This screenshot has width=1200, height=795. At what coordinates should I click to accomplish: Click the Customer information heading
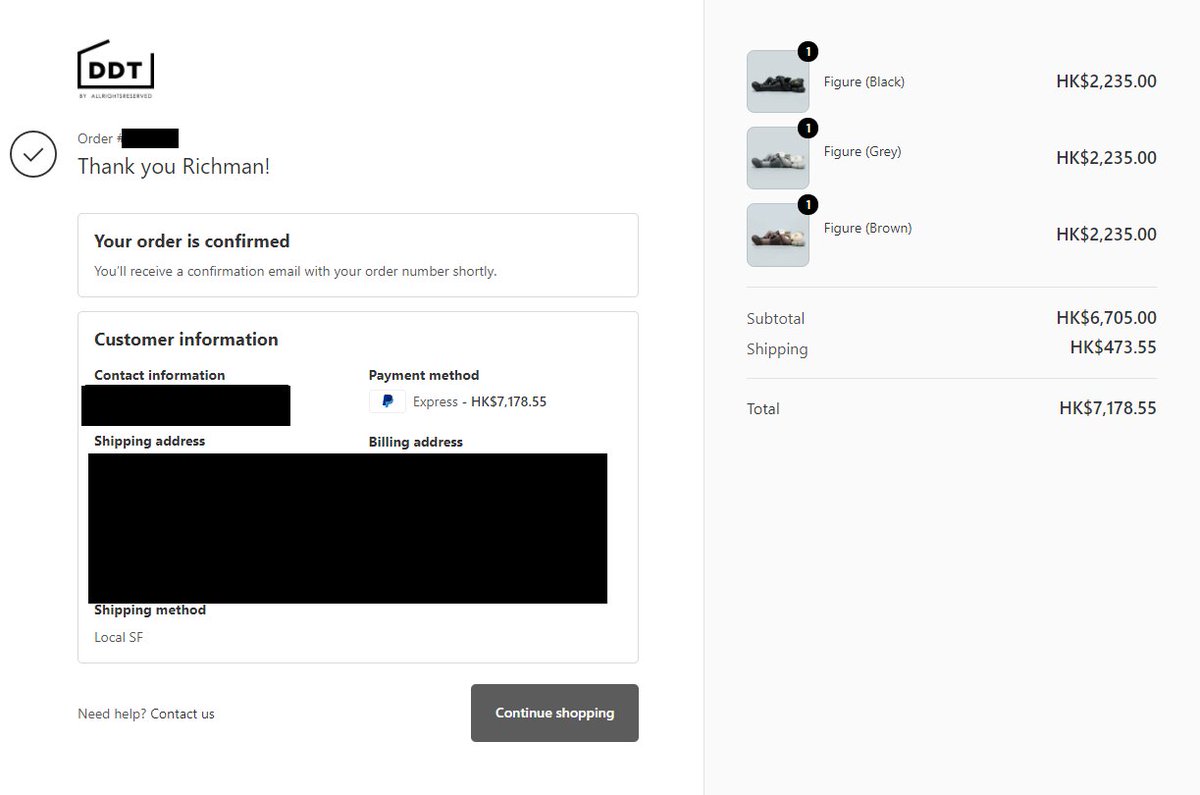(186, 339)
